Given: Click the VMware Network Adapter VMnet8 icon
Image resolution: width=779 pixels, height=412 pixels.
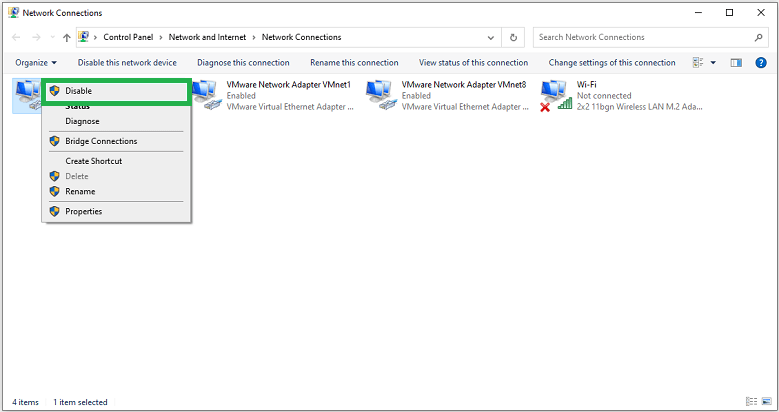Looking at the screenshot, I should pos(382,95).
